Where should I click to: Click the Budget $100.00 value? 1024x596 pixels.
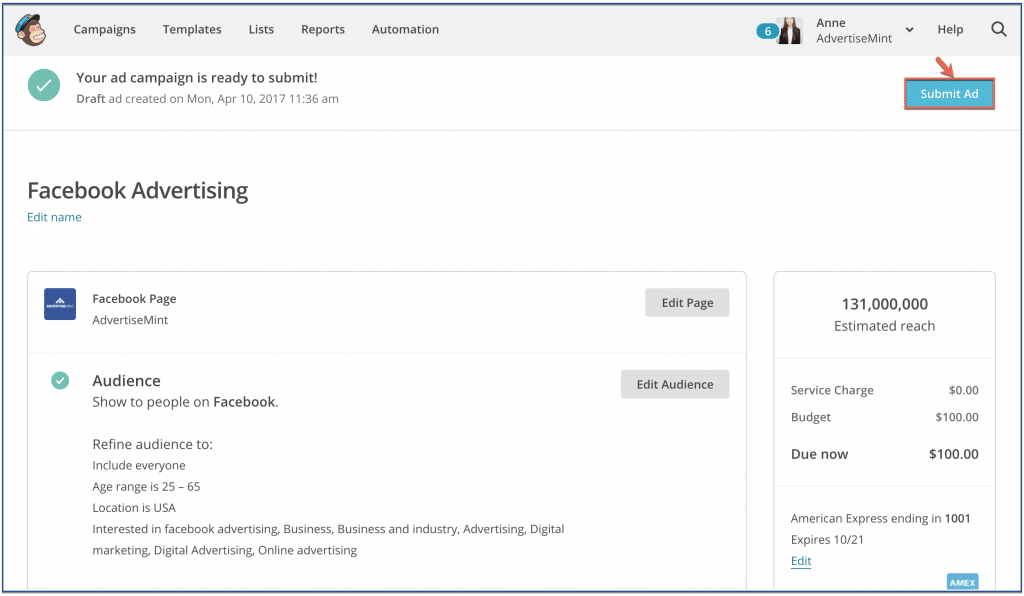[957, 417]
